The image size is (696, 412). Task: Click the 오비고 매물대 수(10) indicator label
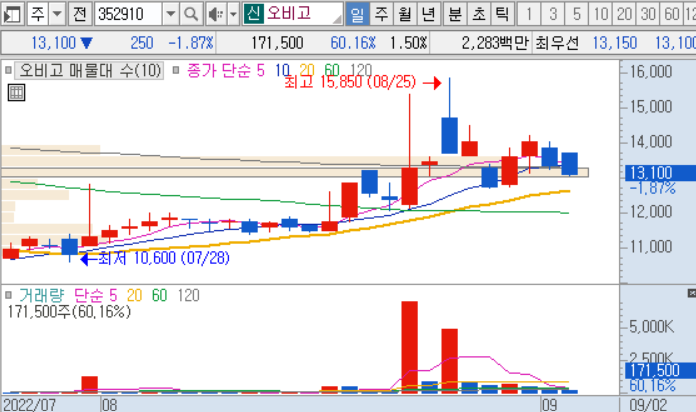90,70
